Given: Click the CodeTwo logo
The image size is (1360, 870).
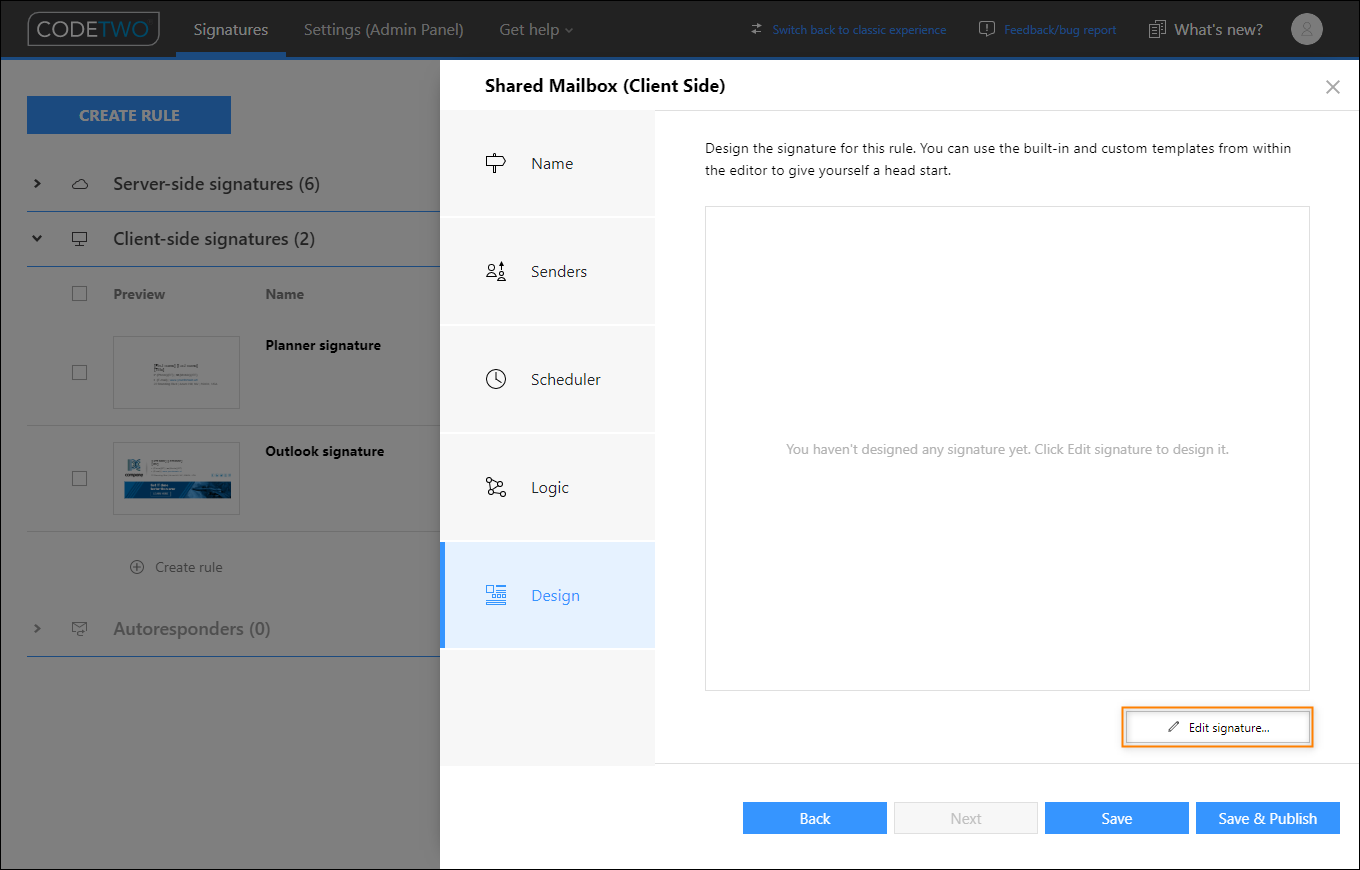Looking at the screenshot, I should click(x=93, y=29).
